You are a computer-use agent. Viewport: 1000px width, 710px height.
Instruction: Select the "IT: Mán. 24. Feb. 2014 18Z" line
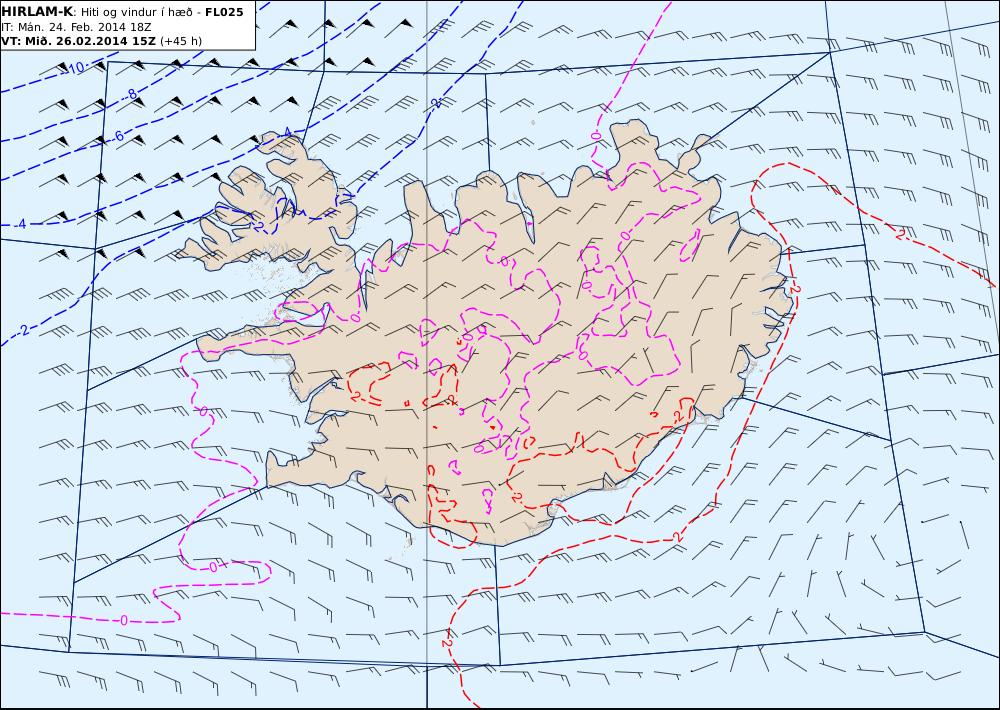click(x=77, y=27)
